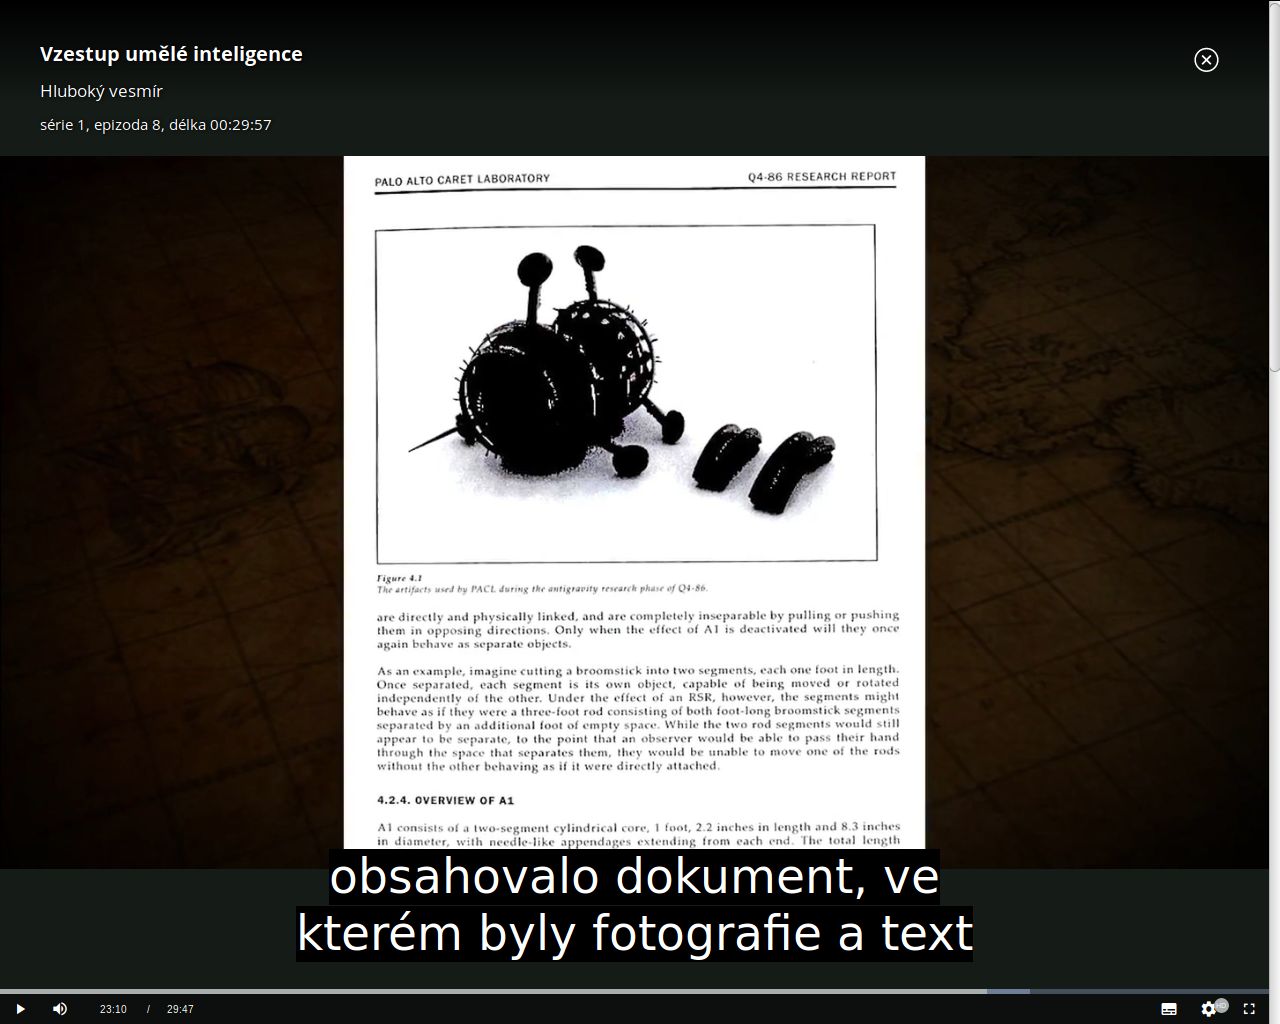Open the player settings gear
This screenshot has height=1024, width=1280.
point(1209,1009)
